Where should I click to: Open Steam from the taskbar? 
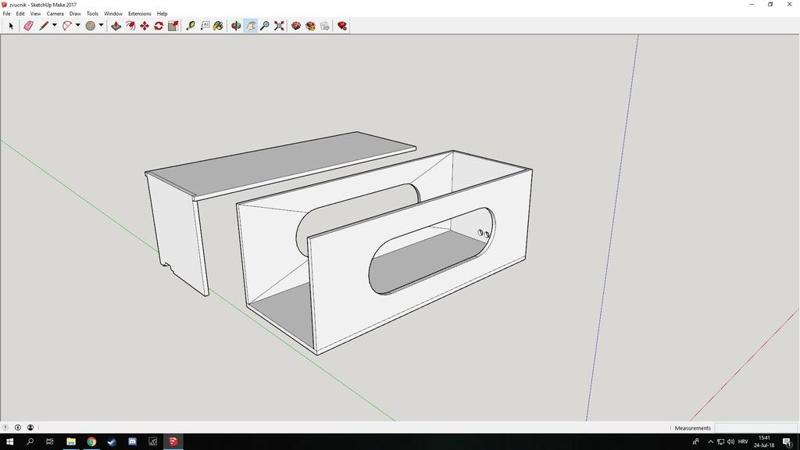[112, 442]
